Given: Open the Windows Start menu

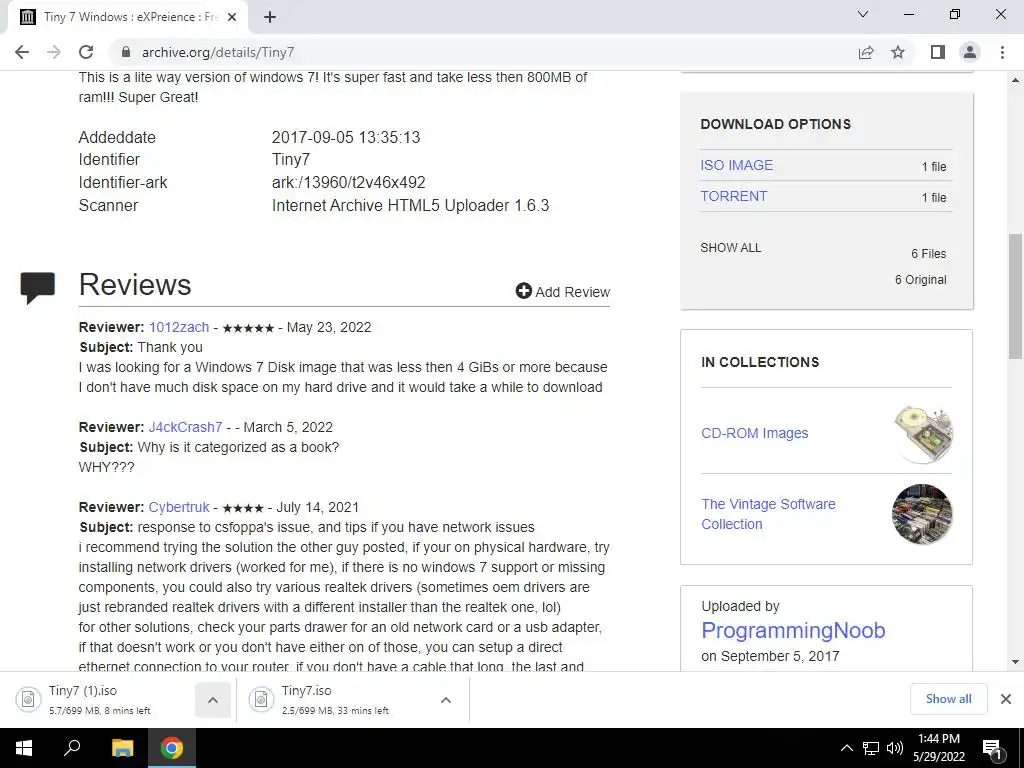Looking at the screenshot, I should click(x=24, y=748).
